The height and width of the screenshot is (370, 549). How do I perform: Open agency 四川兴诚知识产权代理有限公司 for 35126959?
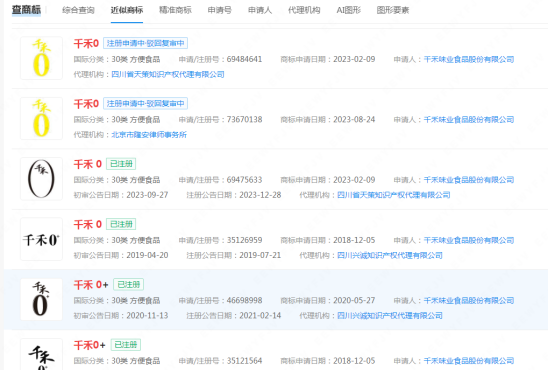tap(390, 255)
